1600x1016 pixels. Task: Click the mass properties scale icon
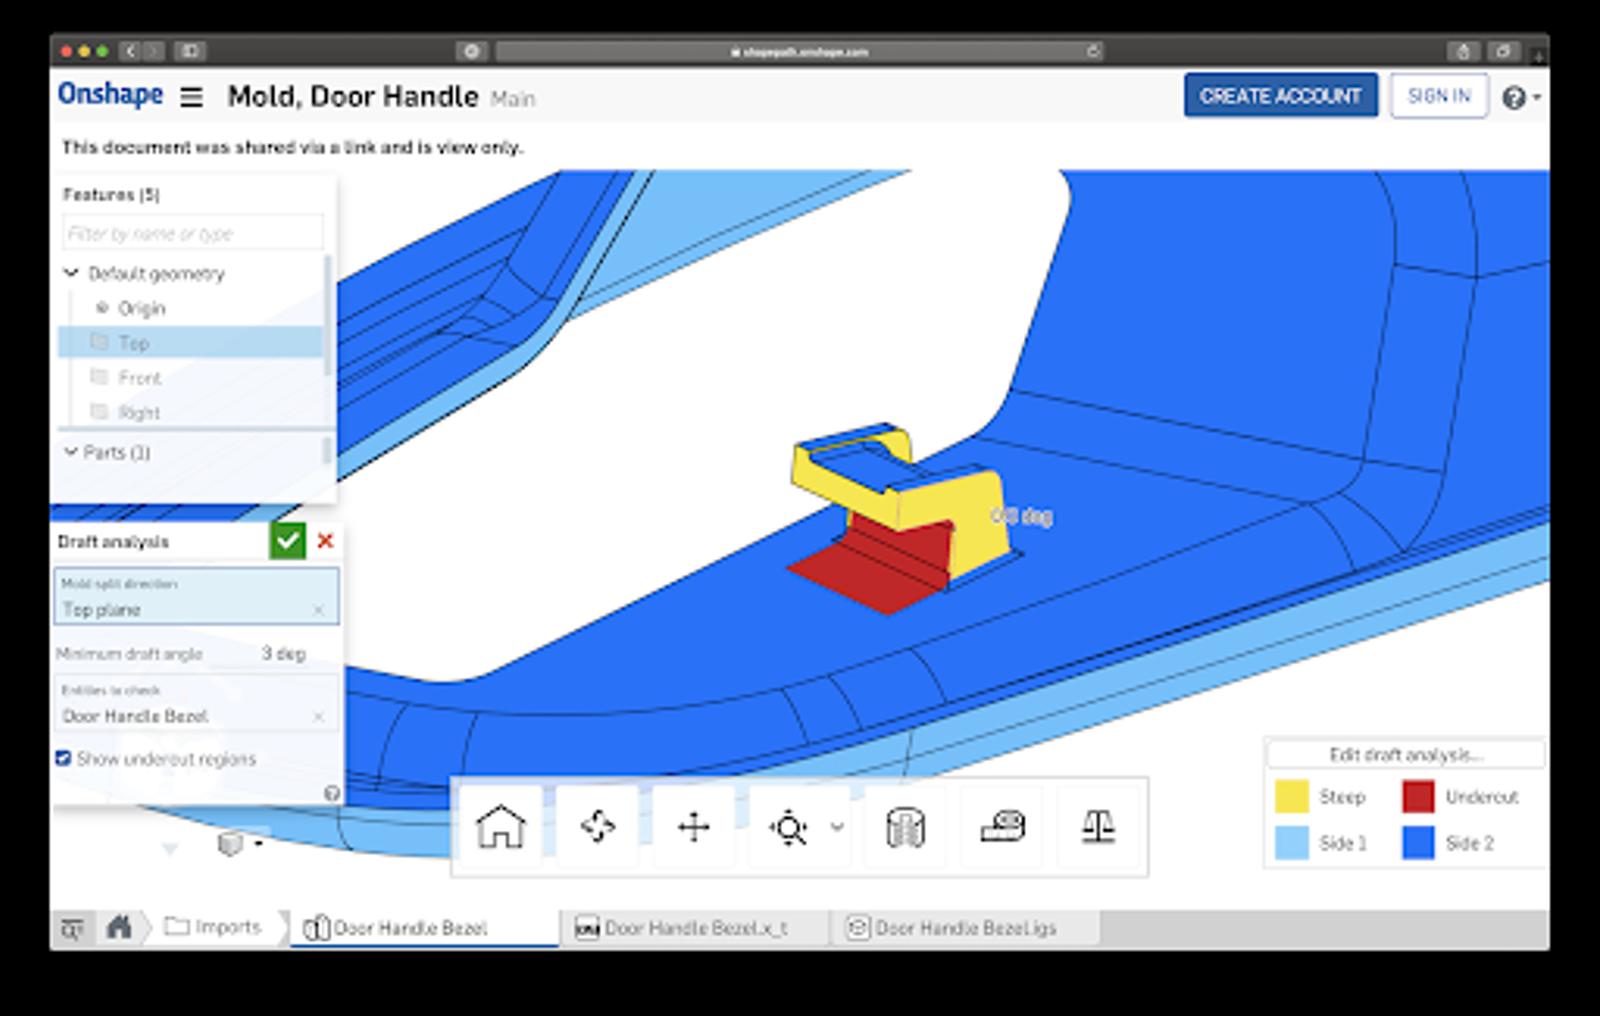tap(1098, 827)
